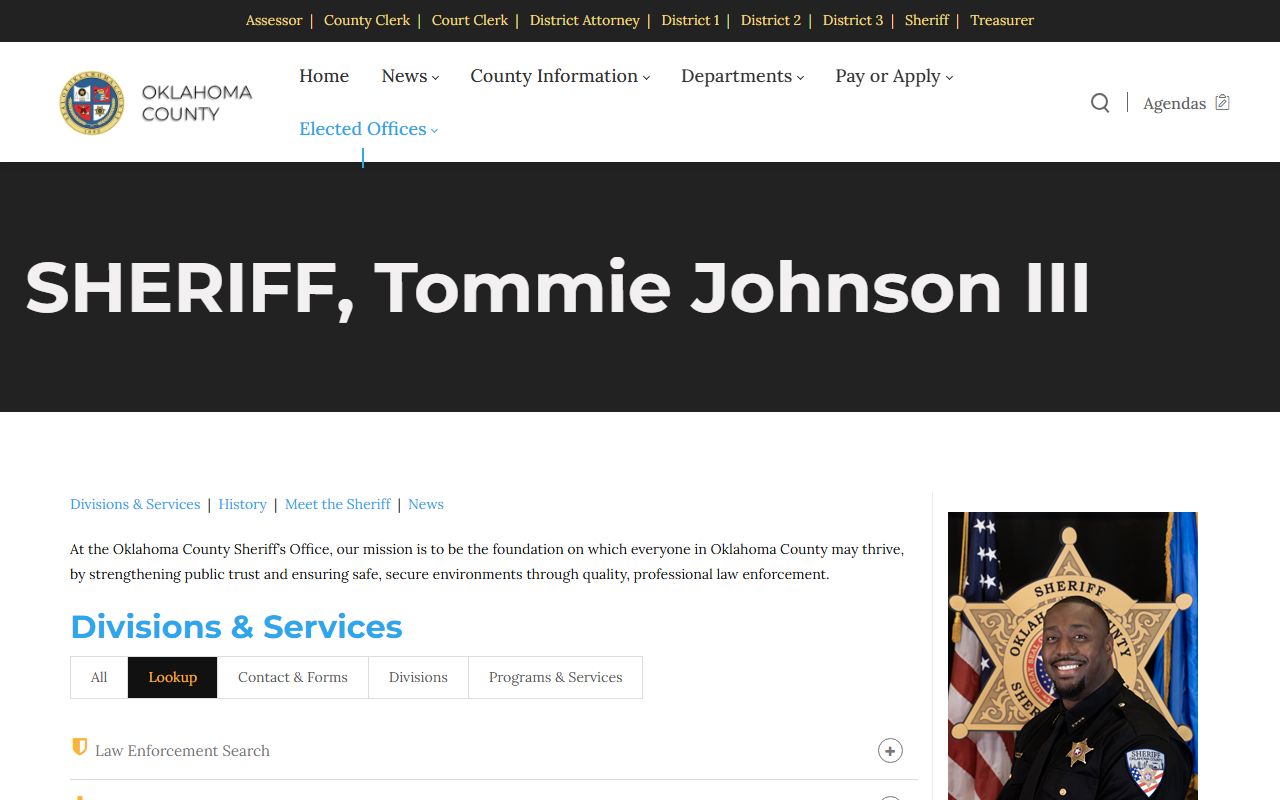Click the Sheriff portrait photo

click(1073, 656)
